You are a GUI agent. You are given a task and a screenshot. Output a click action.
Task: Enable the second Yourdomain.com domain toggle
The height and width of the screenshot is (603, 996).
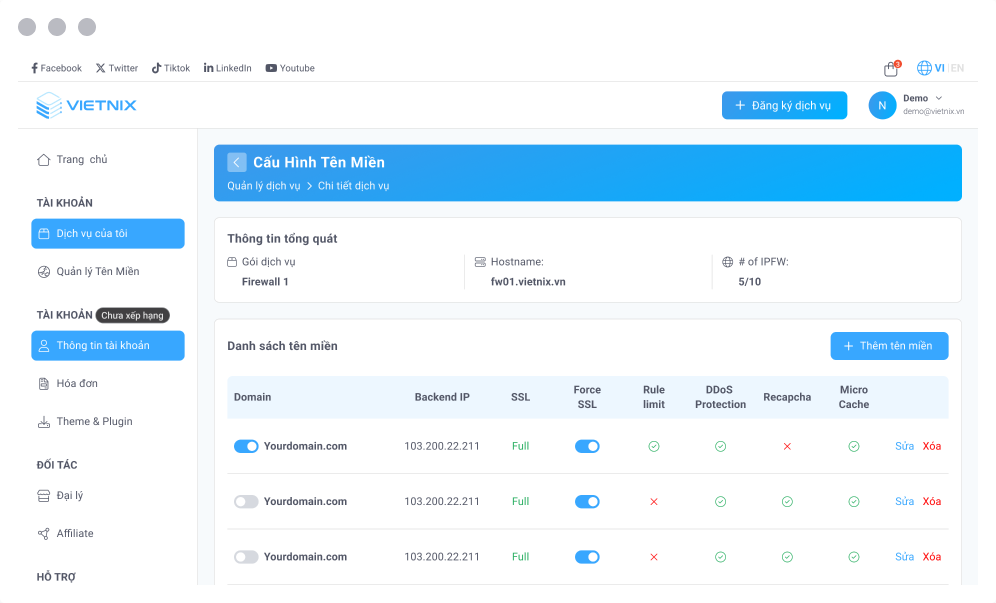[246, 501]
